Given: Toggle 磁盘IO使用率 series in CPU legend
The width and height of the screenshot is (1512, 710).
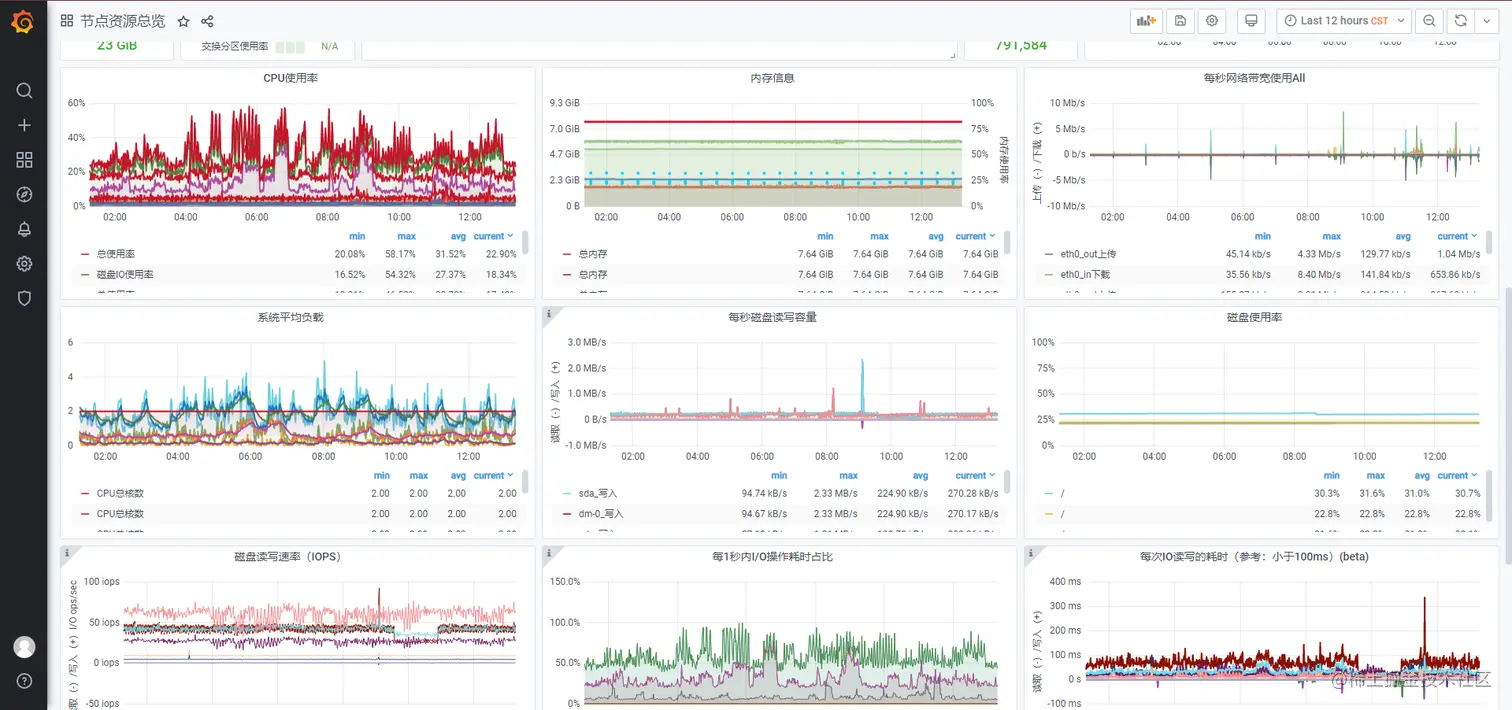Looking at the screenshot, I should (125, 274).
